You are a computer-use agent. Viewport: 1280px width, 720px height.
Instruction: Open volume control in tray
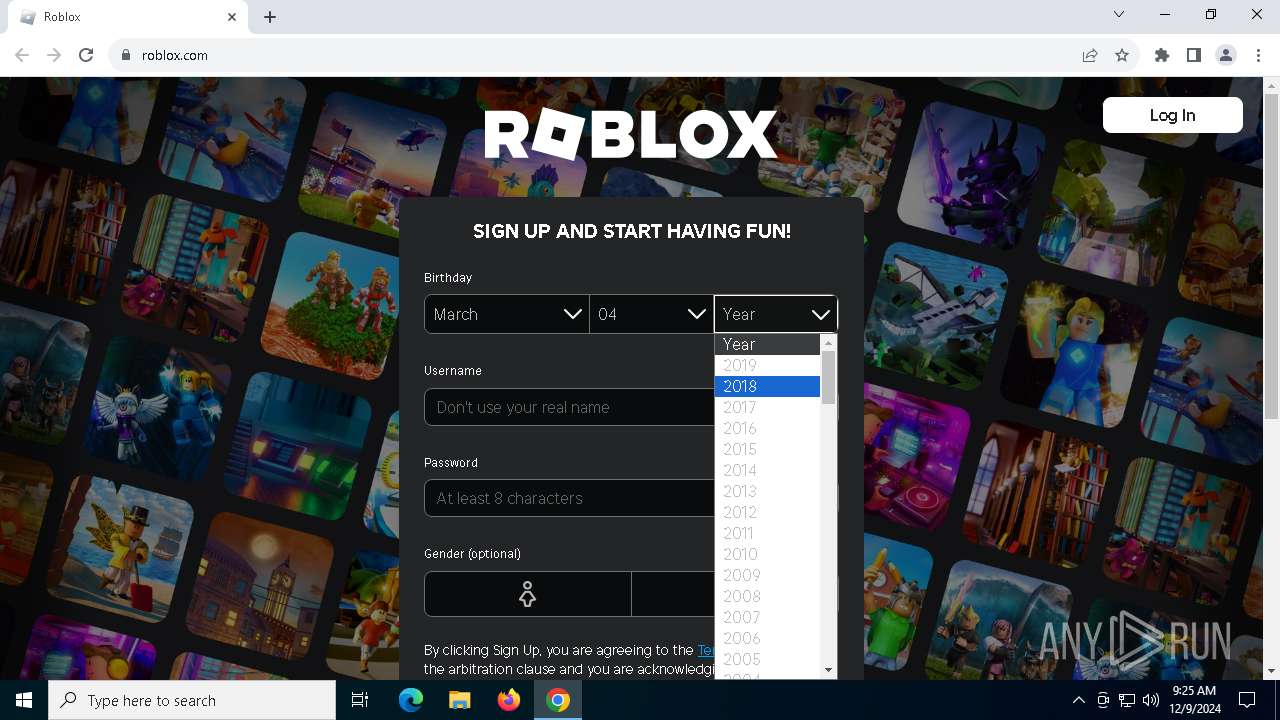(1151, 700)
